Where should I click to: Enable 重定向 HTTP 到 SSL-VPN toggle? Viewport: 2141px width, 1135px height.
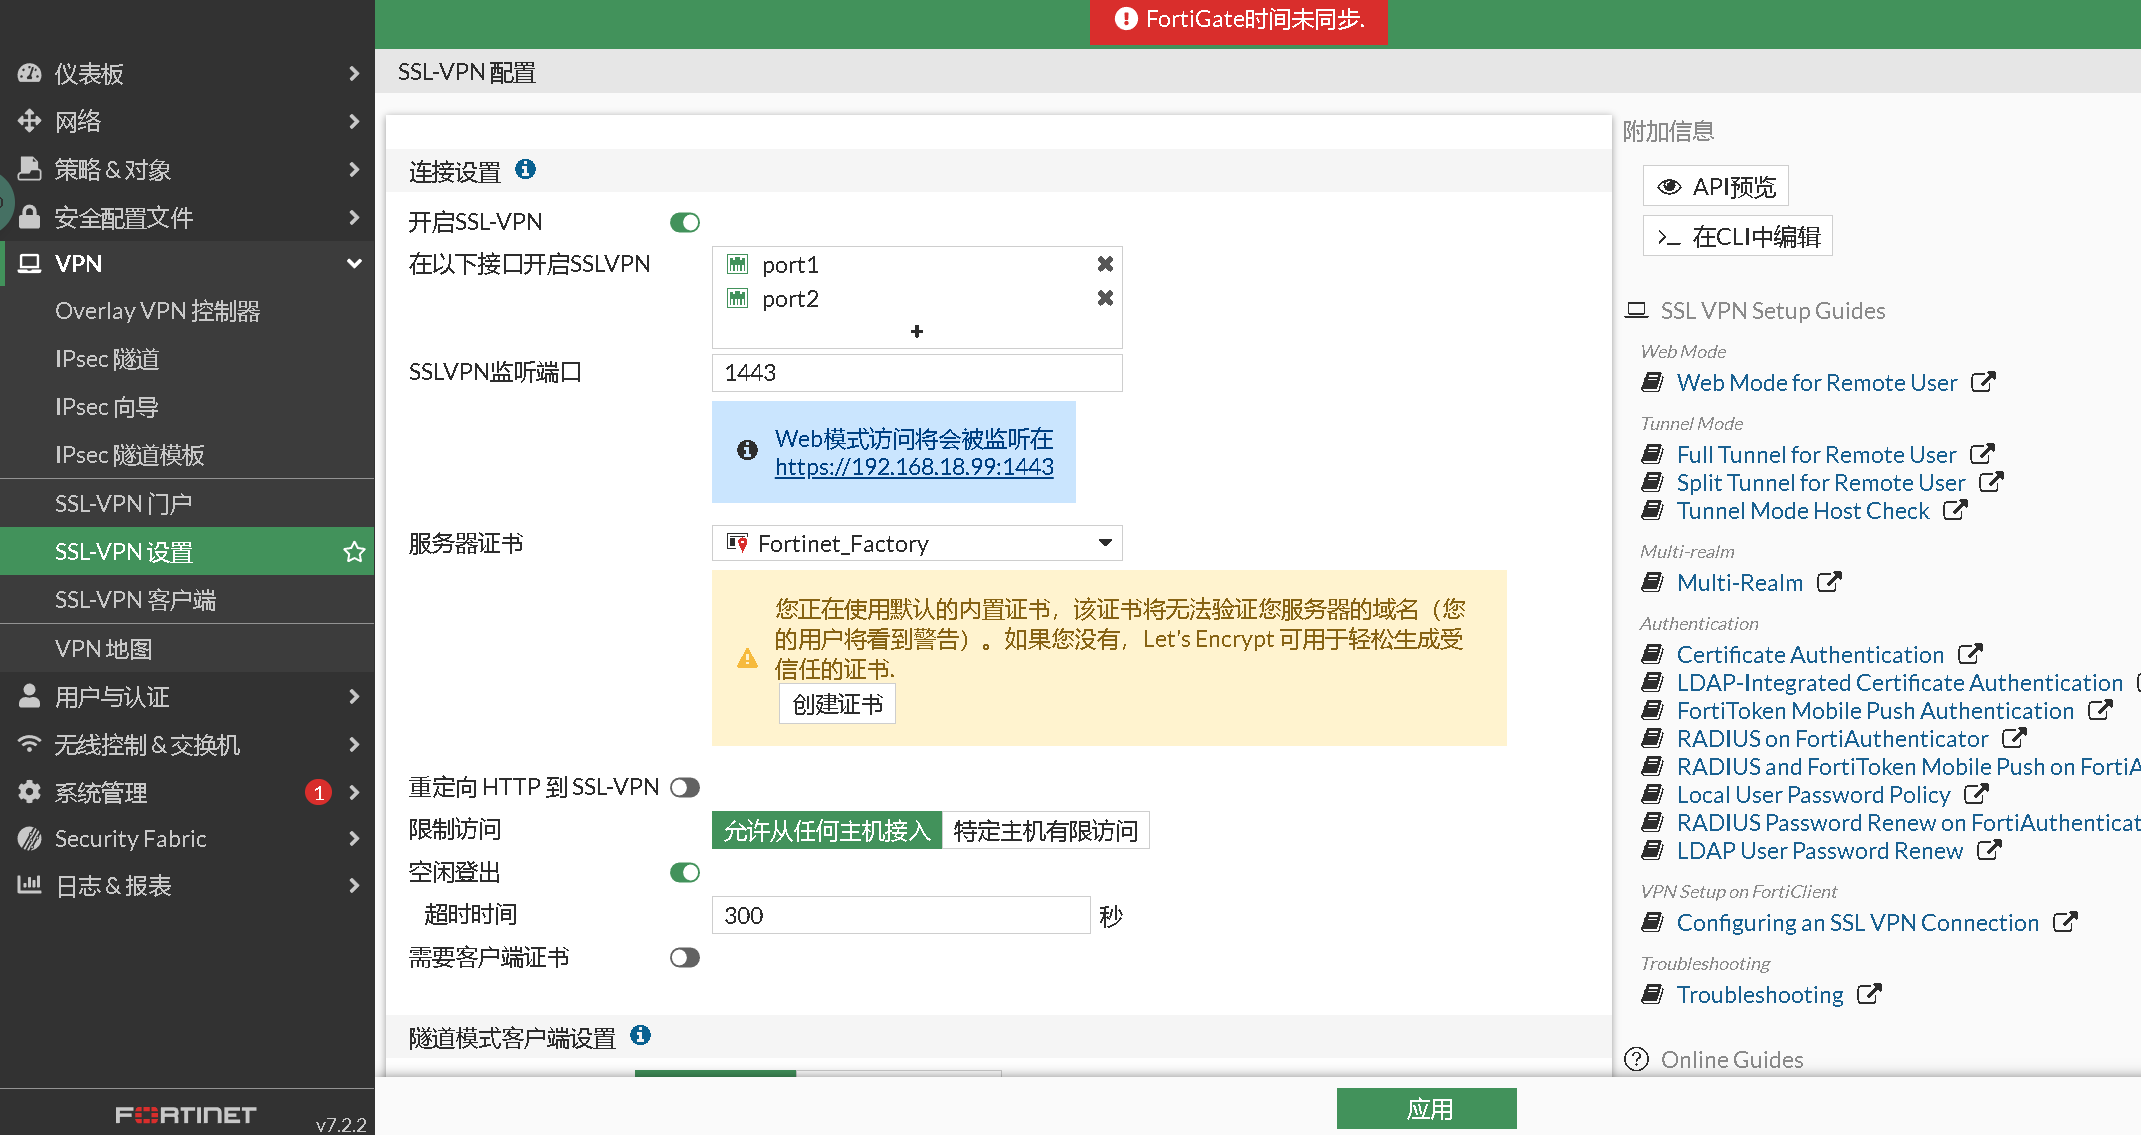pos(685,788)
